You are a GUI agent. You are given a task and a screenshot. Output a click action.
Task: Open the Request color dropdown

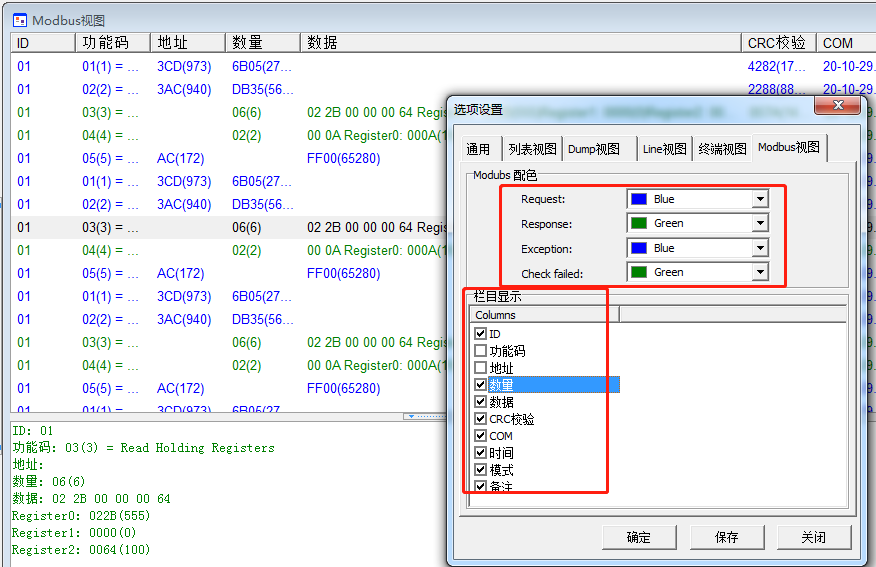pos(760,199)
